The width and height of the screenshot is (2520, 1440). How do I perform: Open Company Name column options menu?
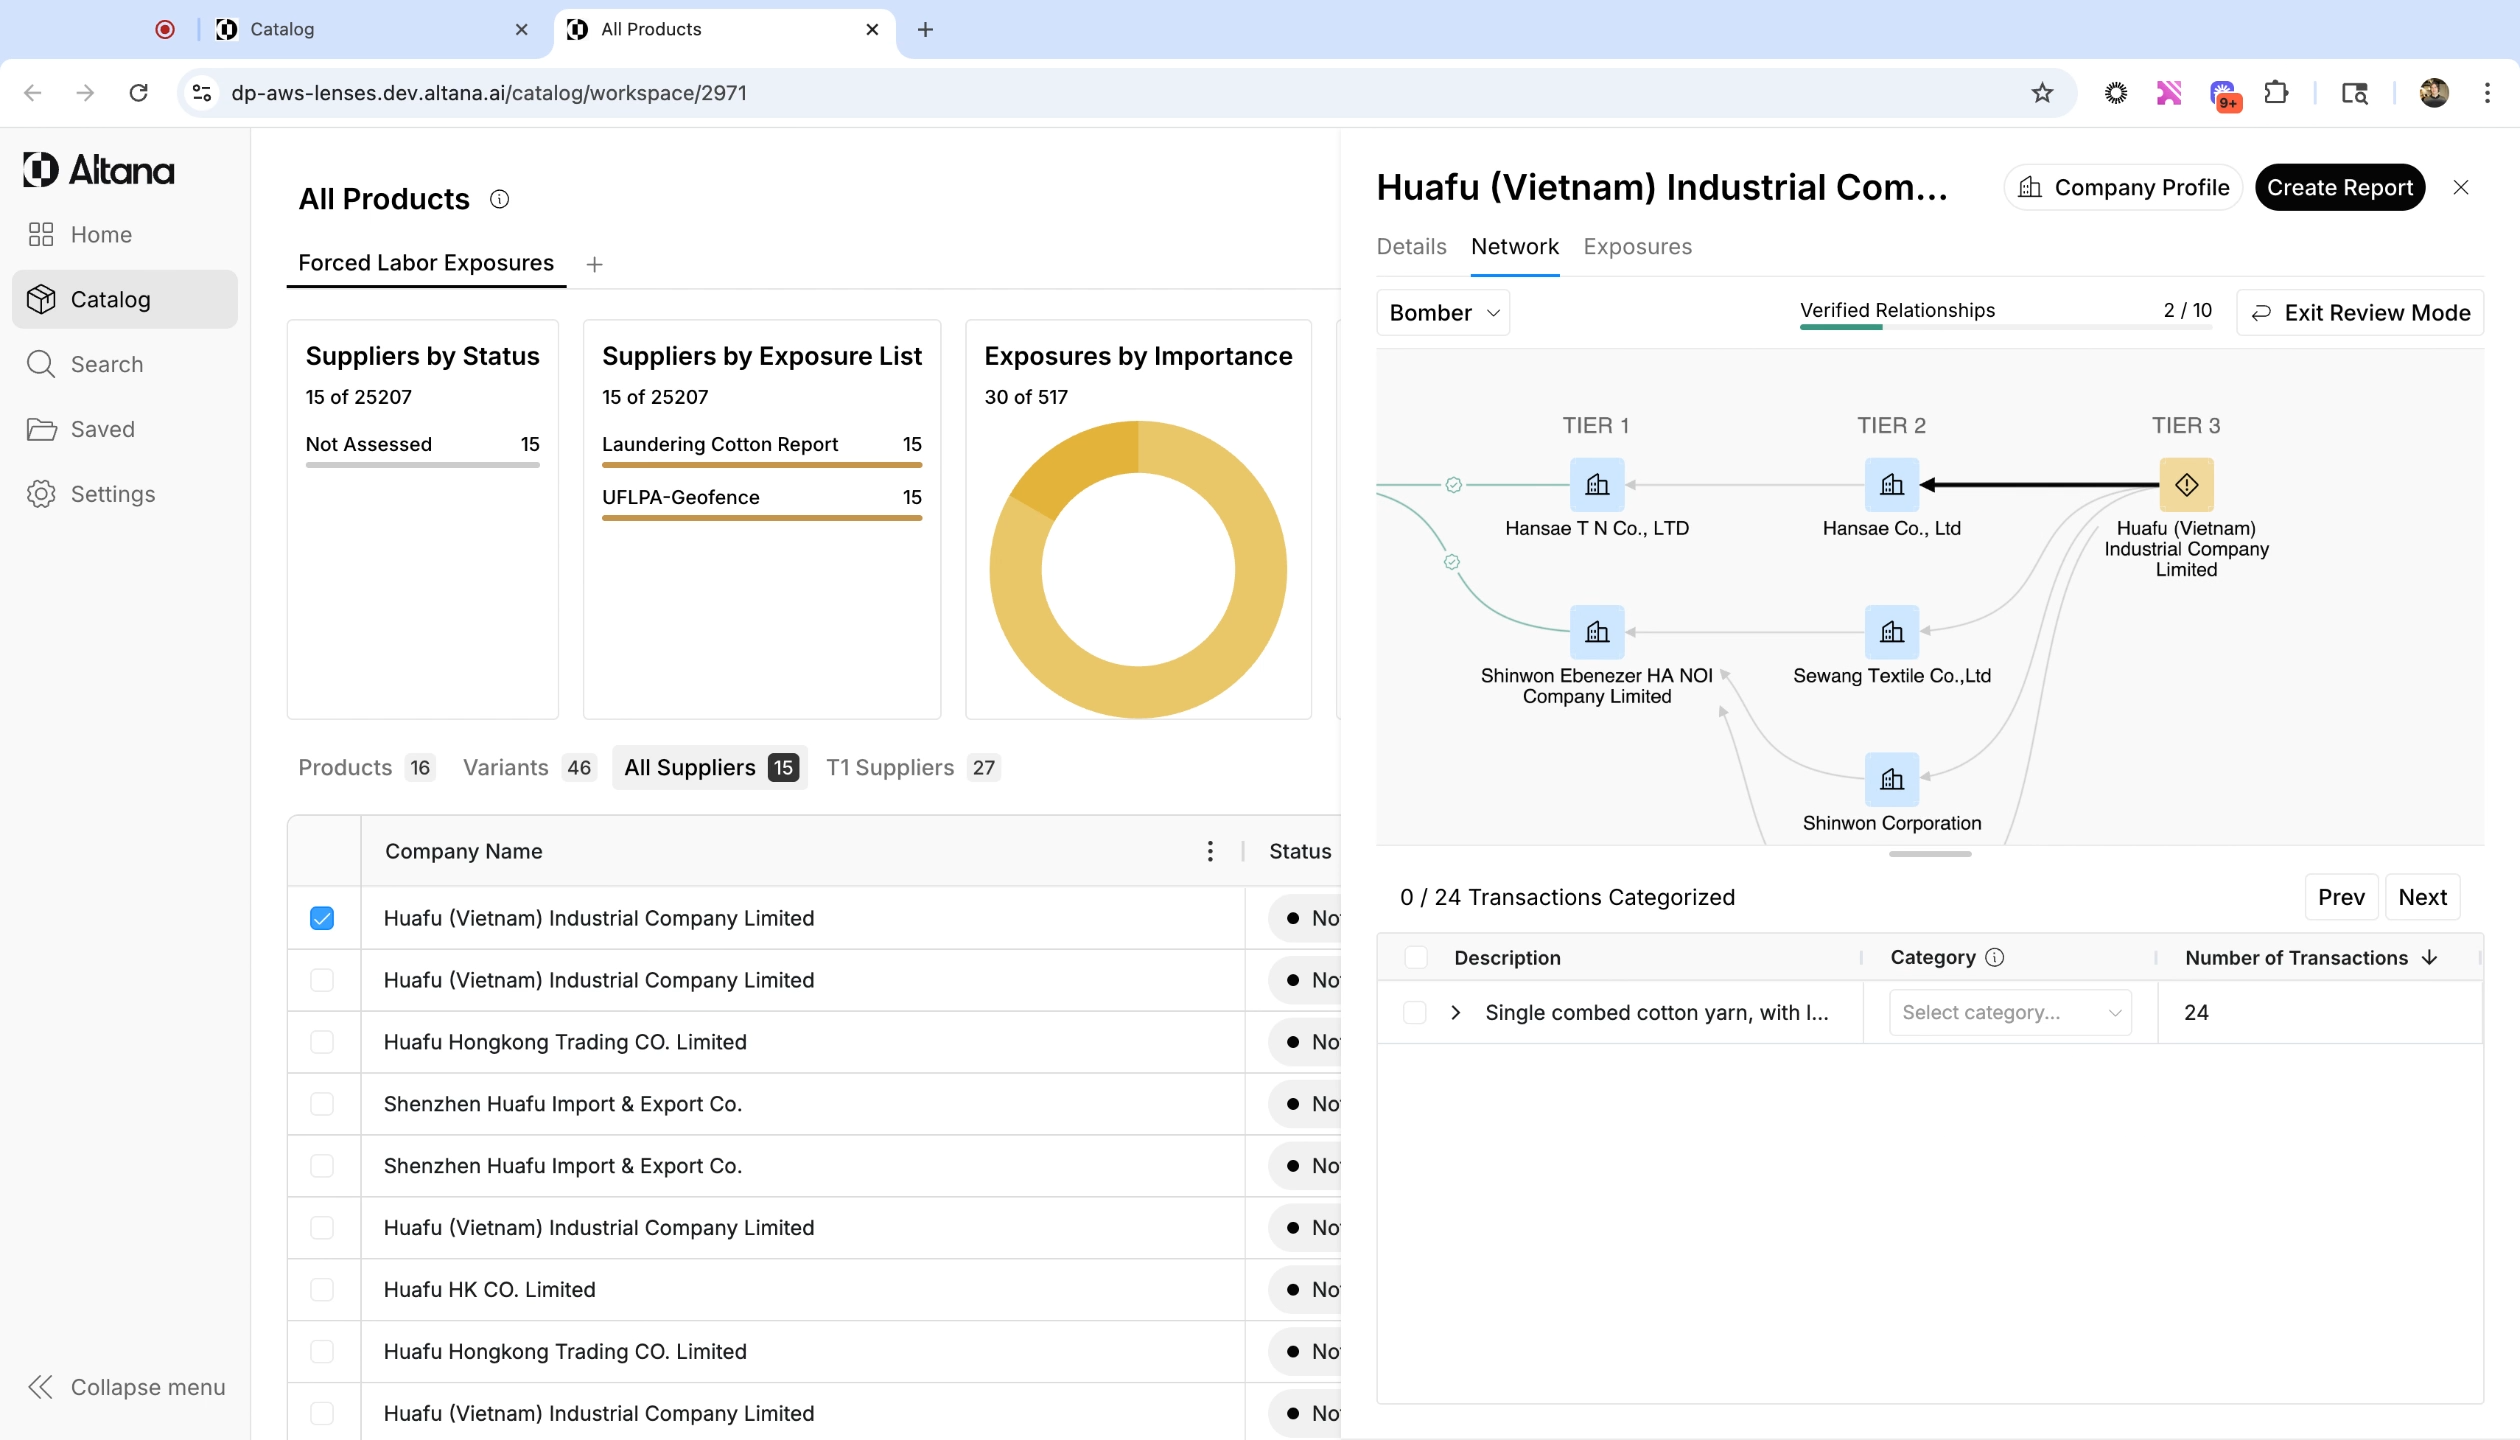(x=1210, y=851)
